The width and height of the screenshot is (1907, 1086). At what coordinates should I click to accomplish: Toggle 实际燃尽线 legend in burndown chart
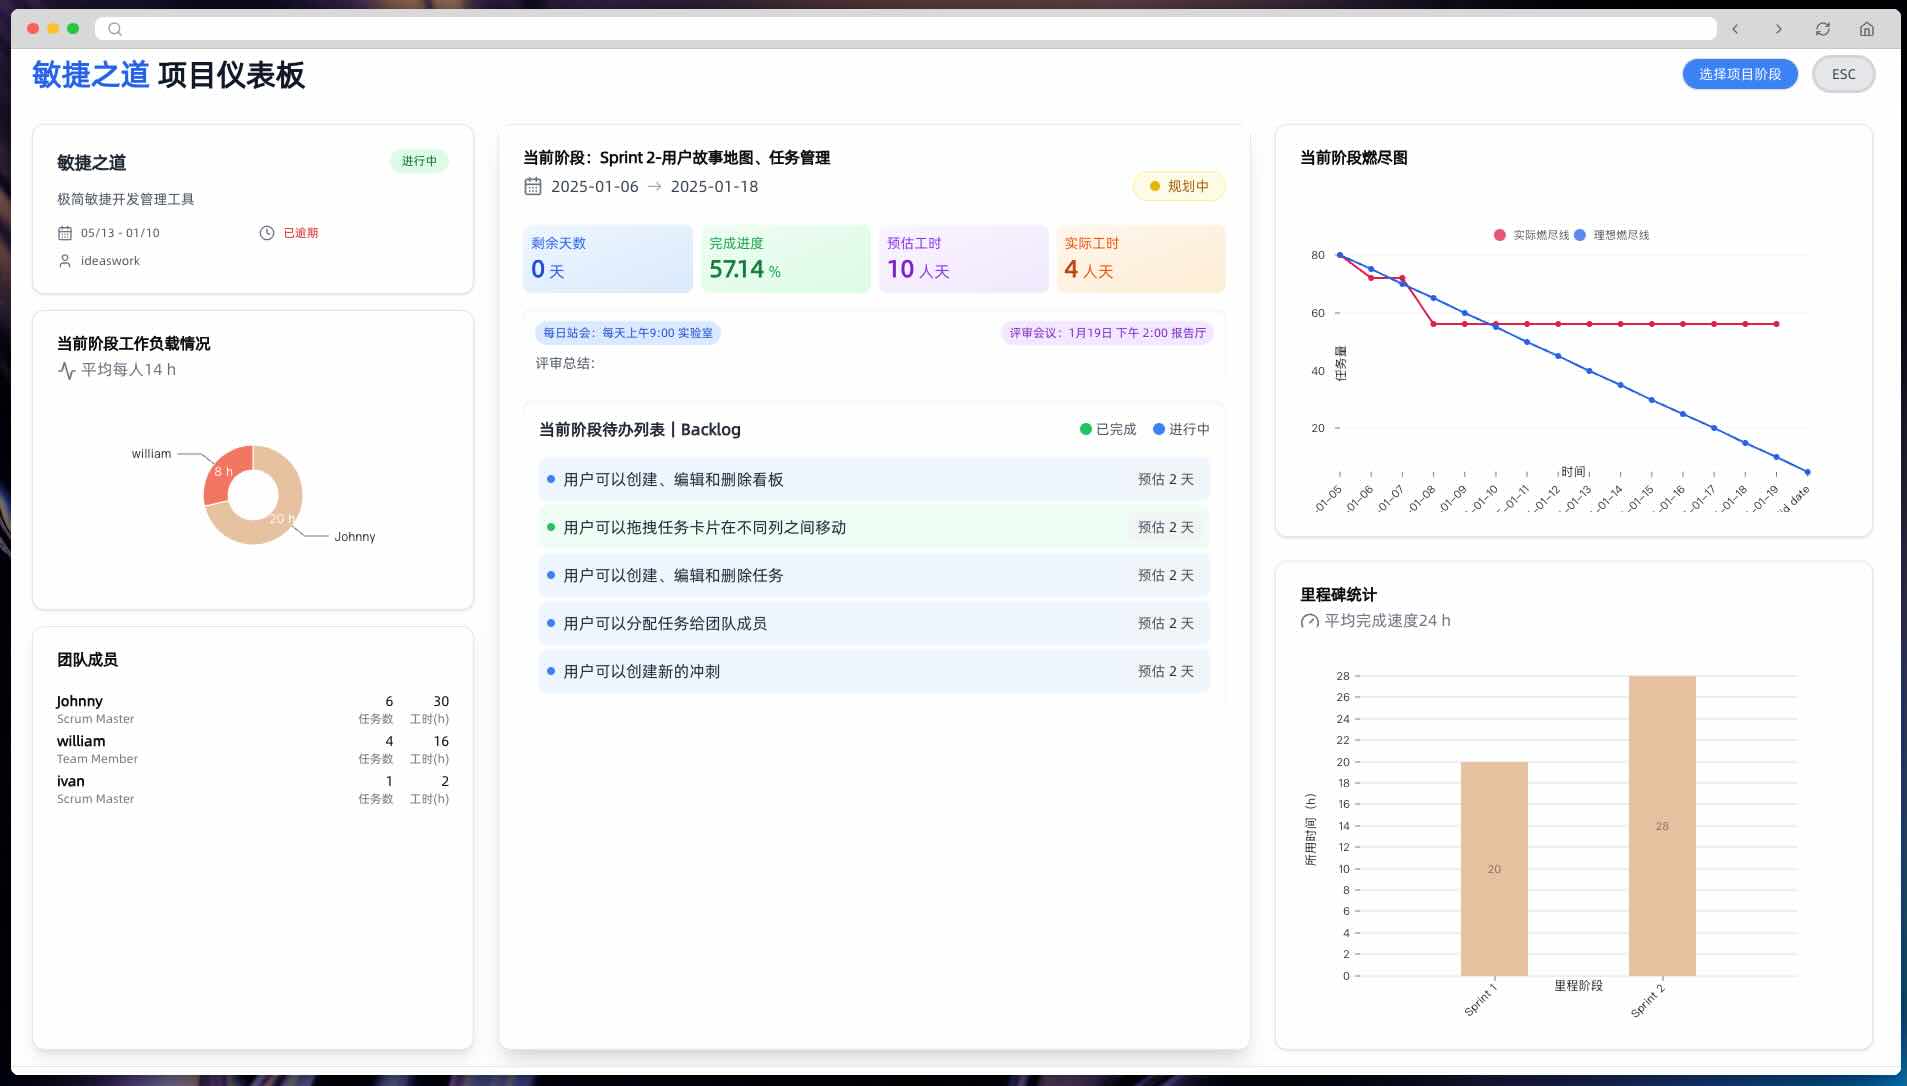(x=1531, y=235)
